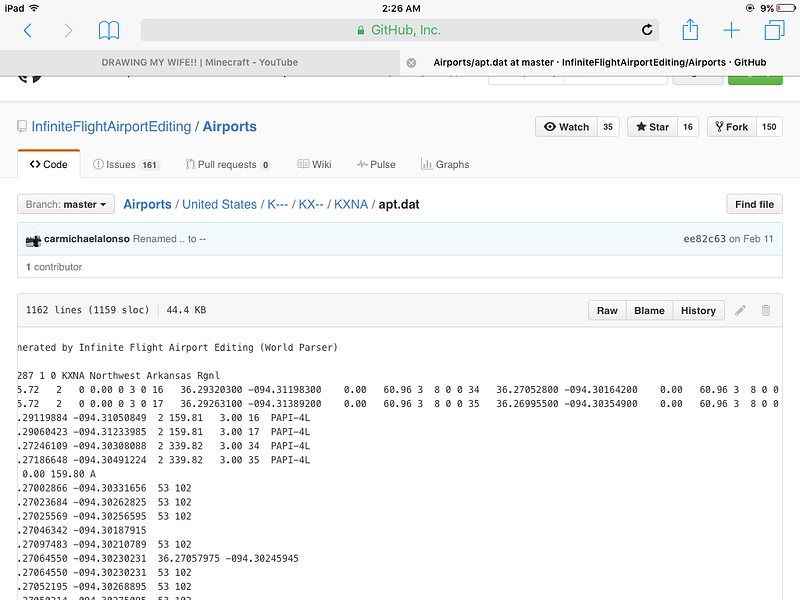Select the 44.4 KB file size
The image size is (800, 600).
[186, 310]
